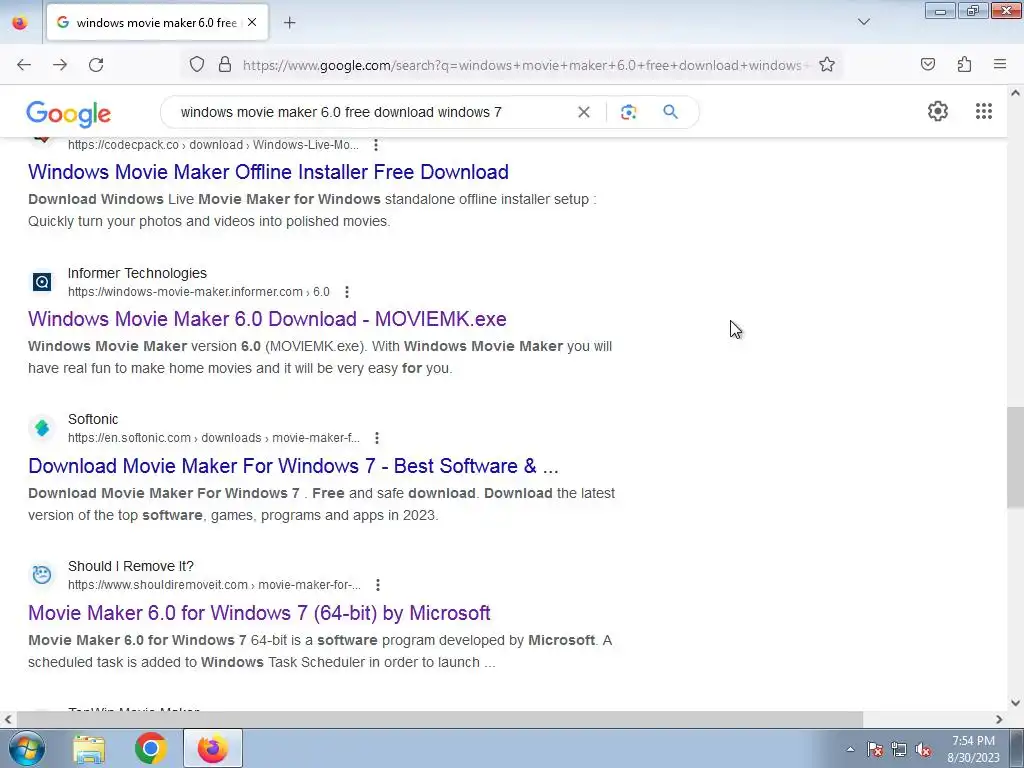
Task: Click the Softonic favicon
Action: tap(42, 428)
